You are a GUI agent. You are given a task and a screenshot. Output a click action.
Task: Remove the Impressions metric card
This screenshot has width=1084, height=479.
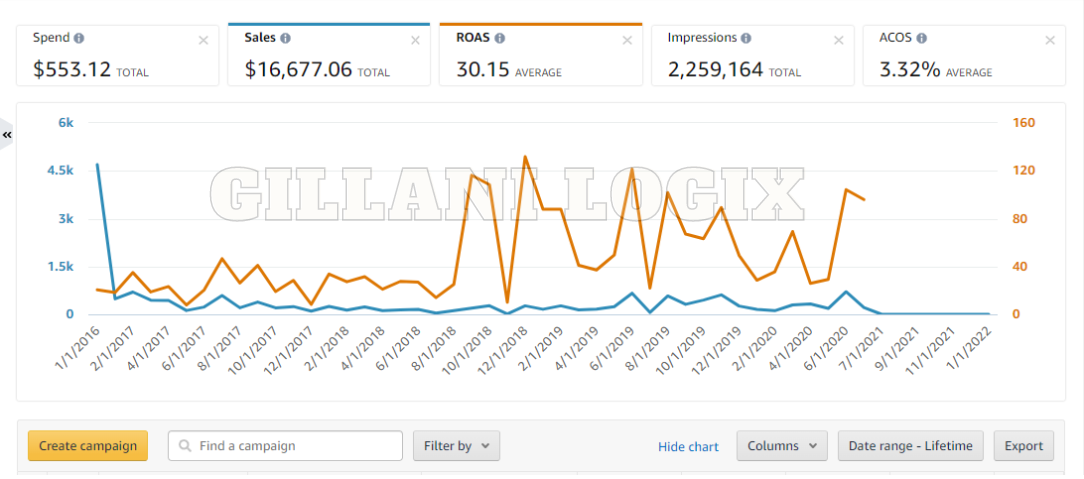(839, 40)
